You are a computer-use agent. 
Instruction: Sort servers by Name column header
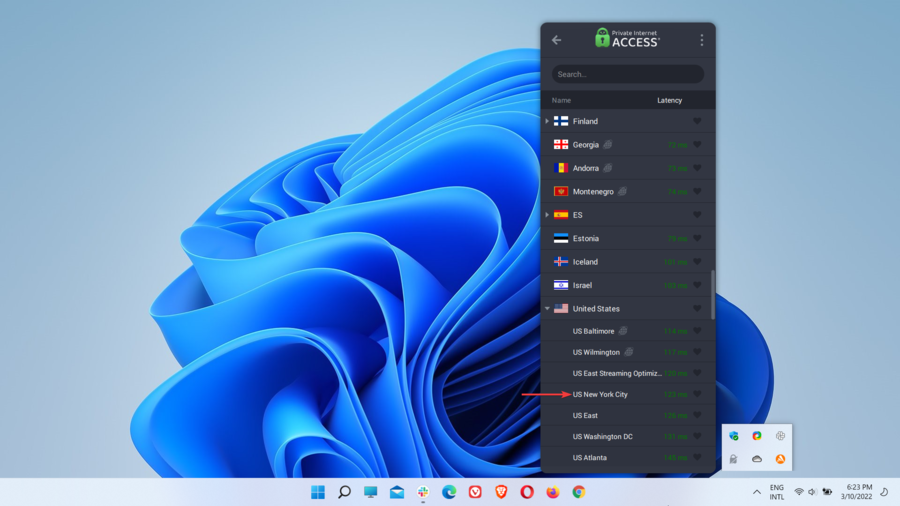click(x=561, y=100)
